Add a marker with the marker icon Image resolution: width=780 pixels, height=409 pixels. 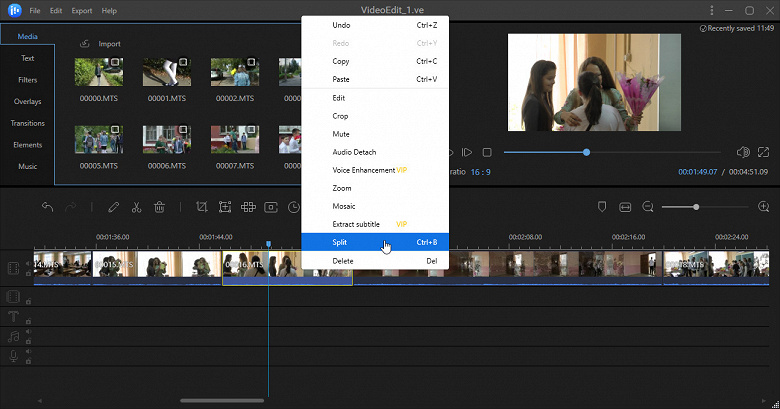point(601,207)
